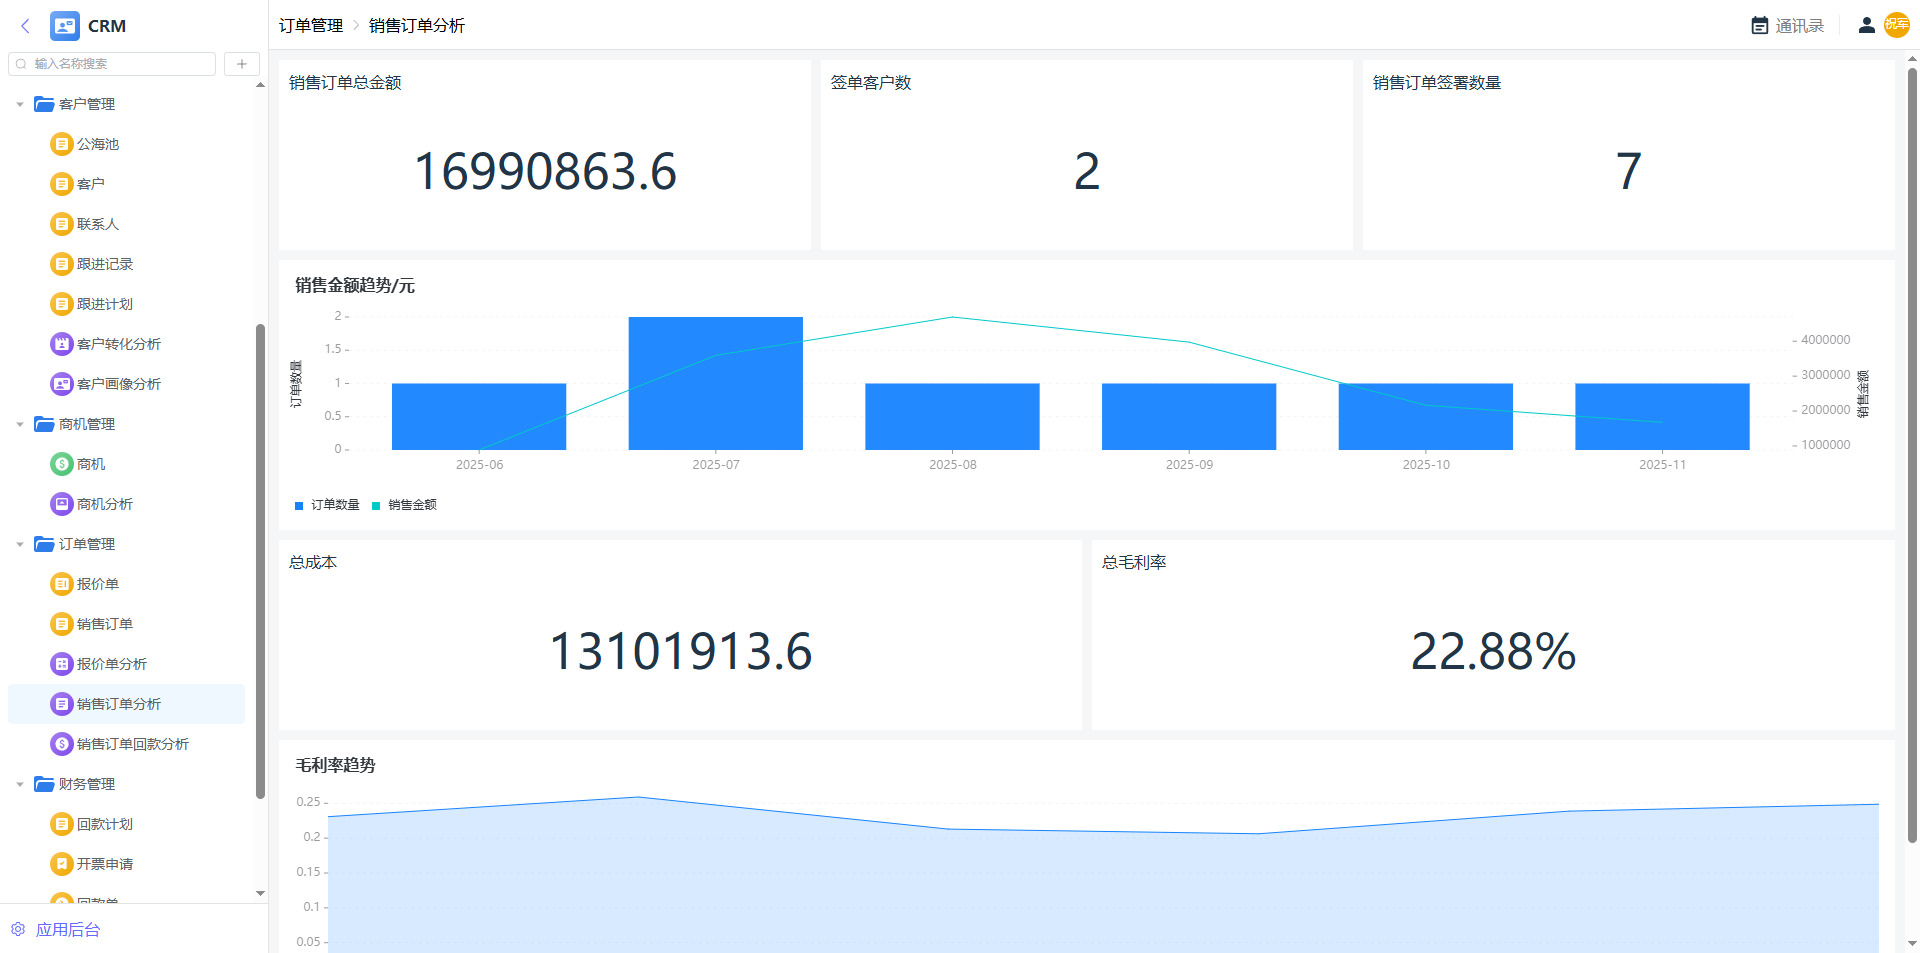Screen dimensions: 1920x953
Task: Click the 输入名称搜索 search field
Action: 120,64
